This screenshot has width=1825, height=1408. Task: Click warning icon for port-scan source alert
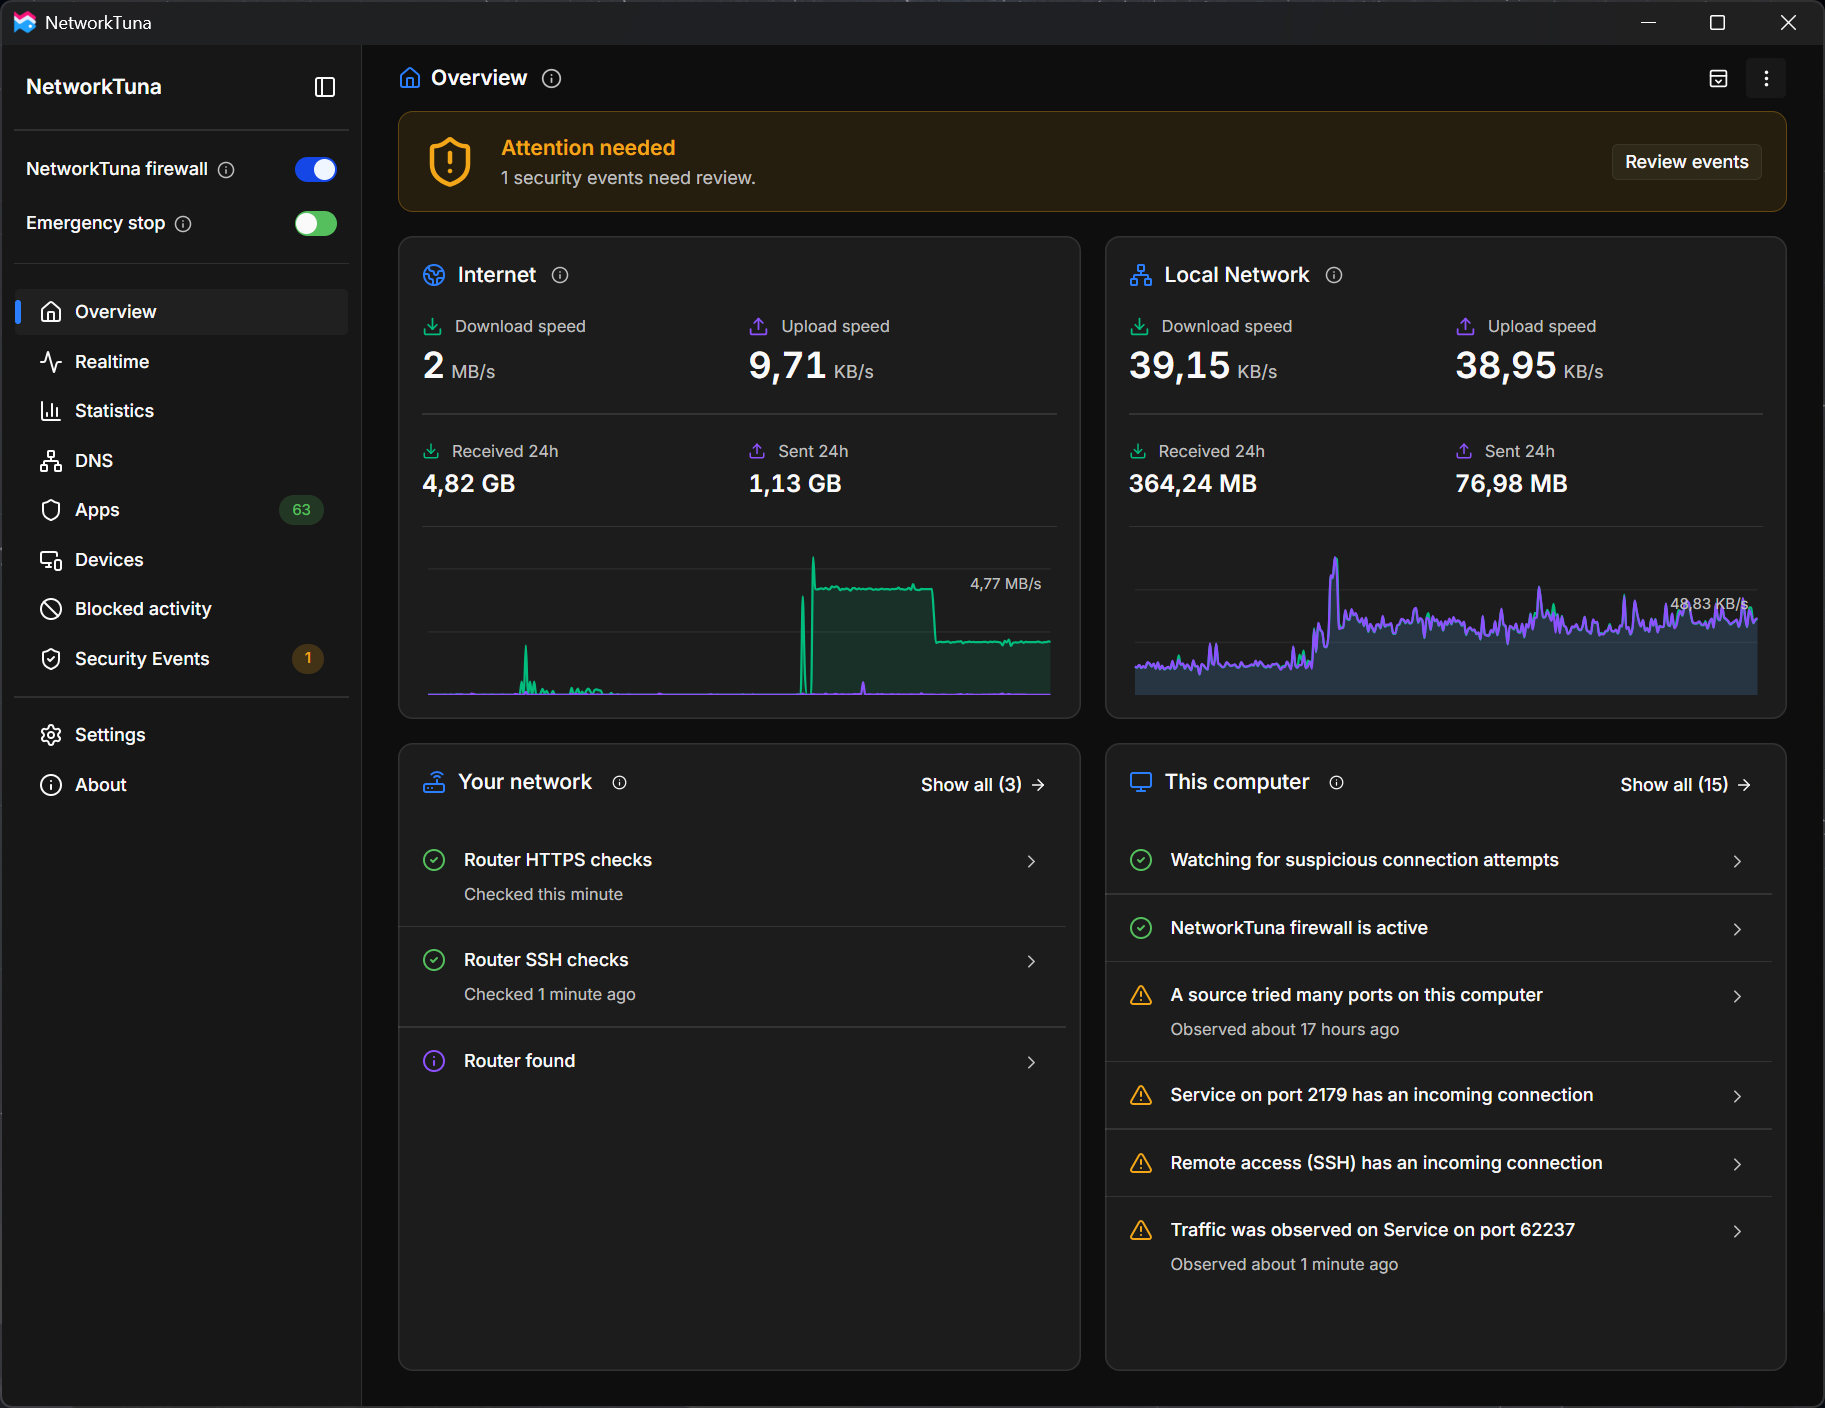pos(1141,996)
